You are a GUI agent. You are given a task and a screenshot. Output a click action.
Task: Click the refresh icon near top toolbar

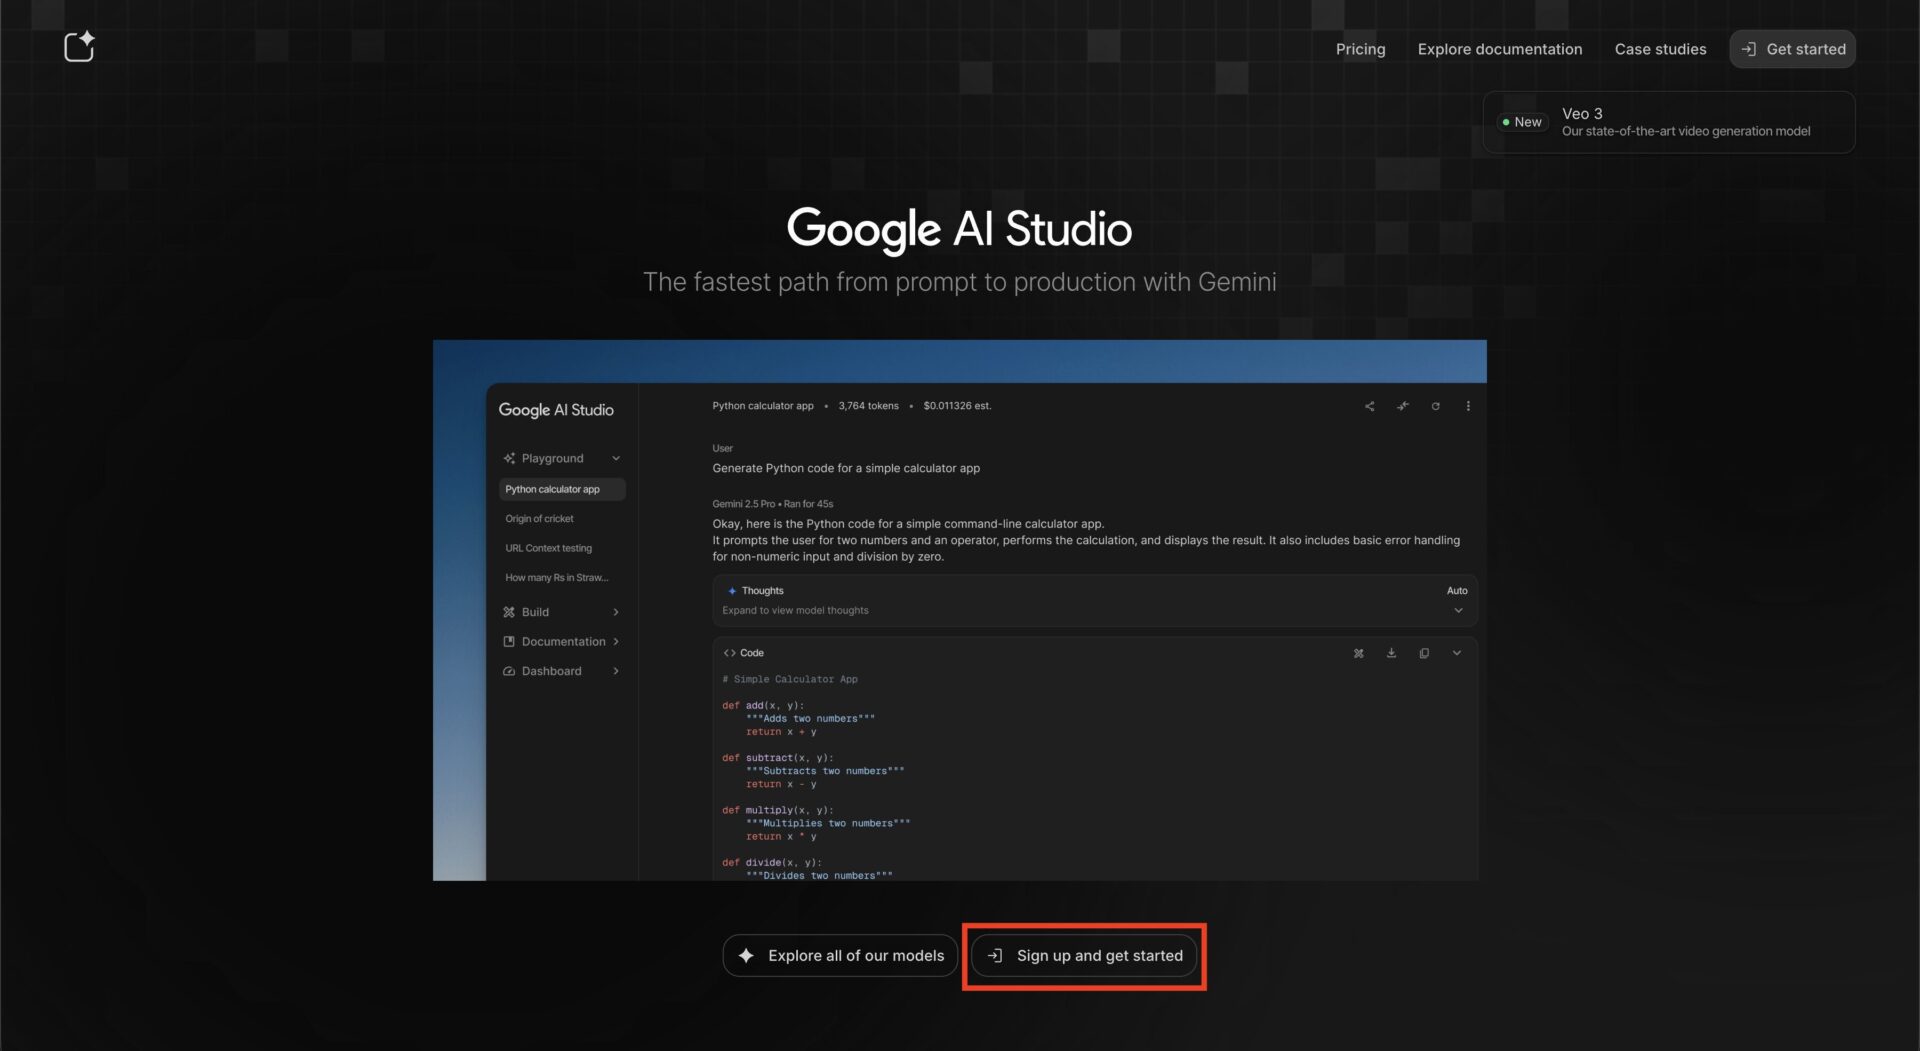(1436, 406)
